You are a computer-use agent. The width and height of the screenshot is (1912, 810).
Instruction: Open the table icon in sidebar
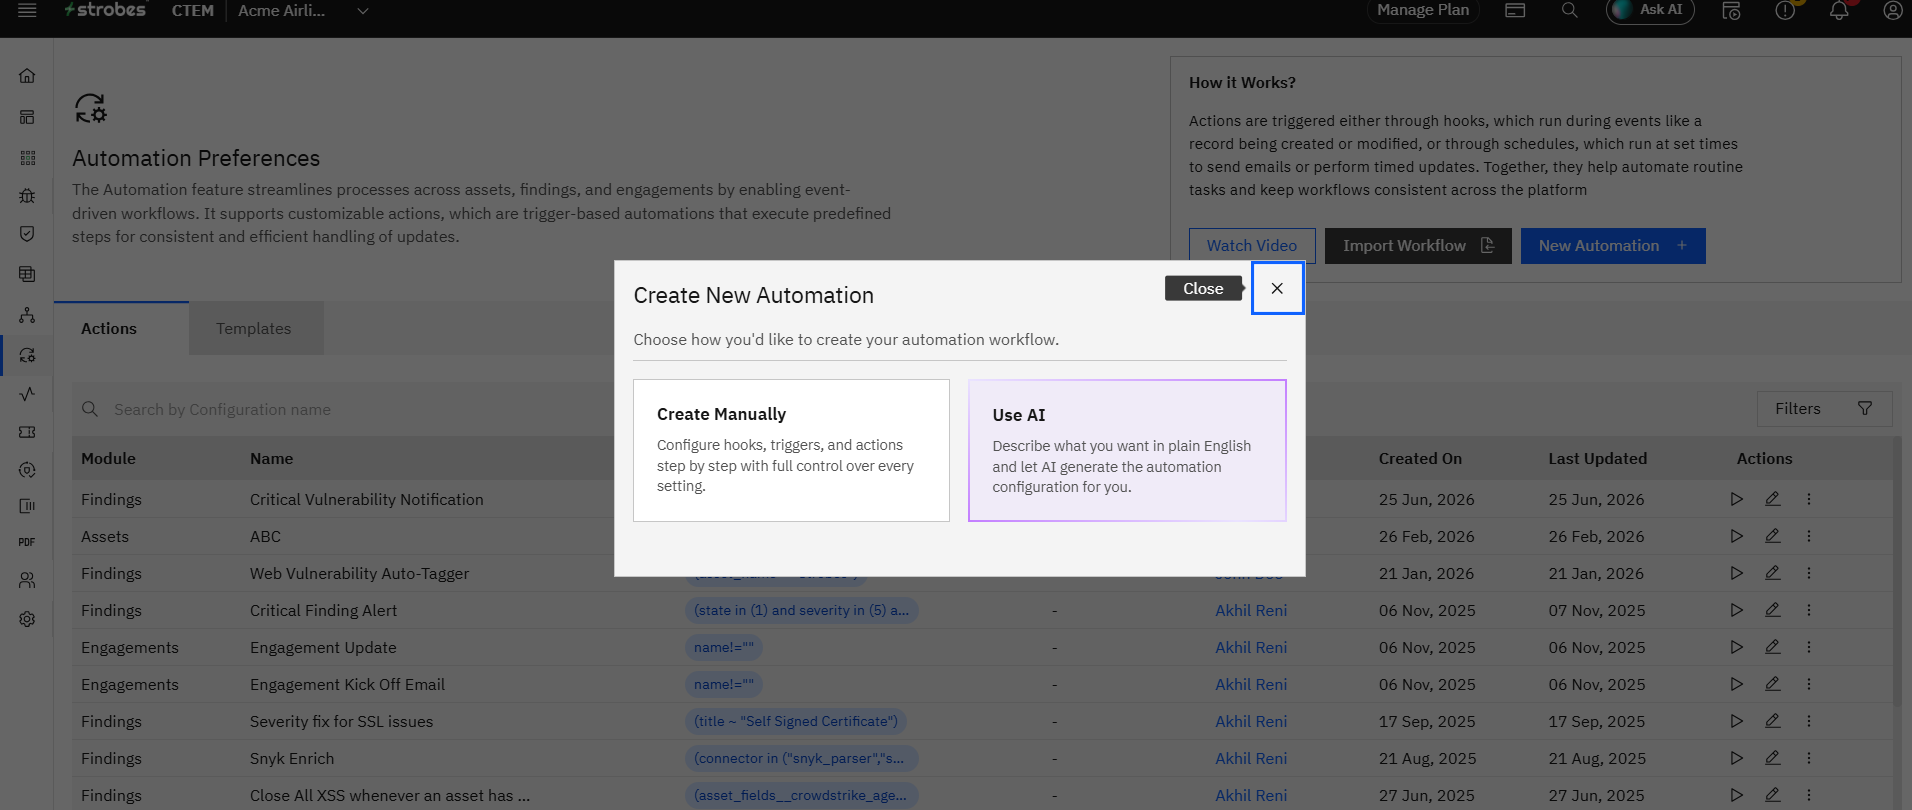[27, 274]
